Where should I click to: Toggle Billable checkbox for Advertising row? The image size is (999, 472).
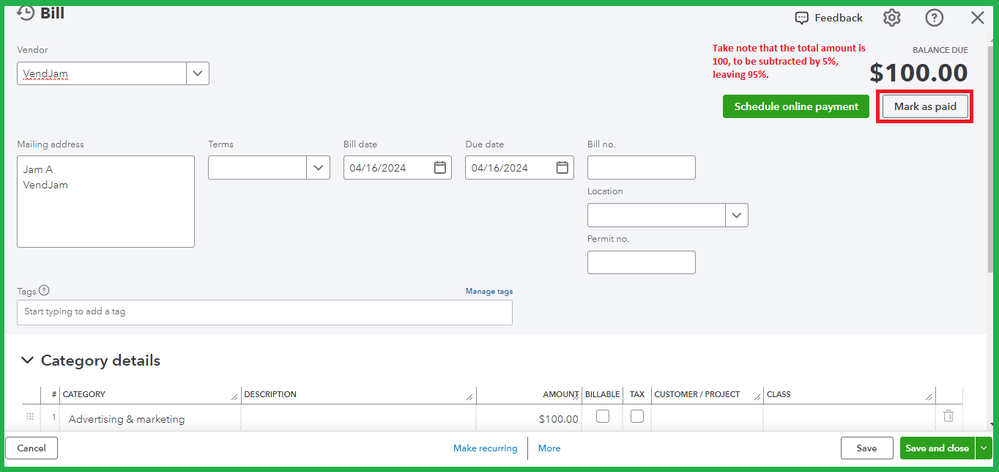(x=602, y=417)
